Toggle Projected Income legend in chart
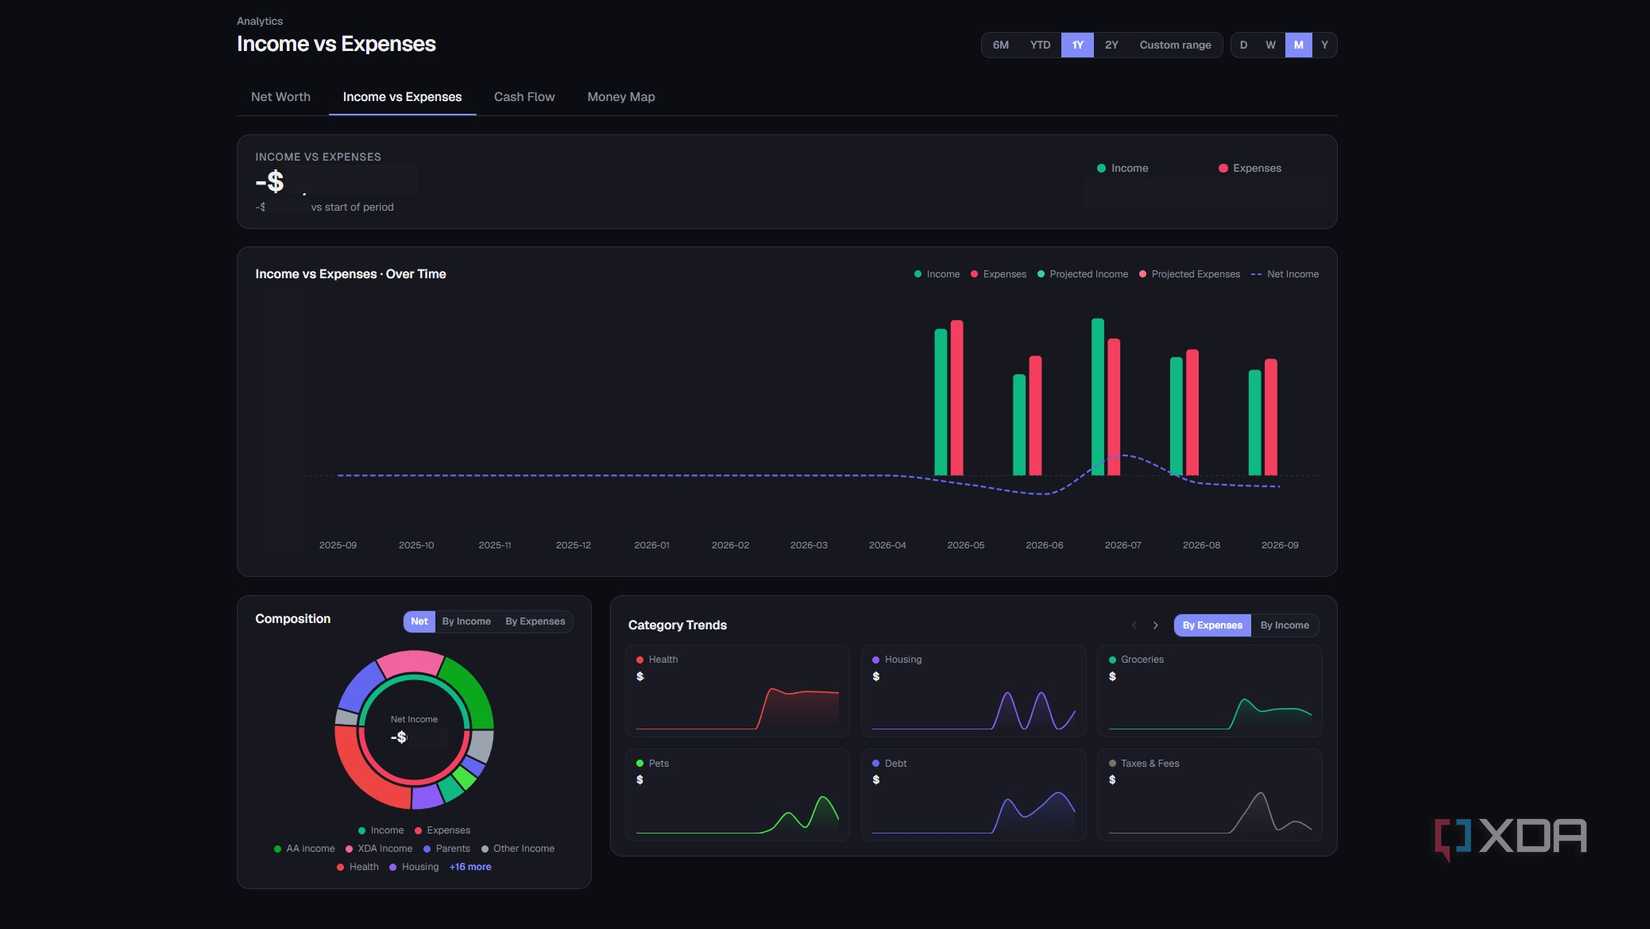The height and width of the screenshot is (929, 1650). tap(1082, 274)
